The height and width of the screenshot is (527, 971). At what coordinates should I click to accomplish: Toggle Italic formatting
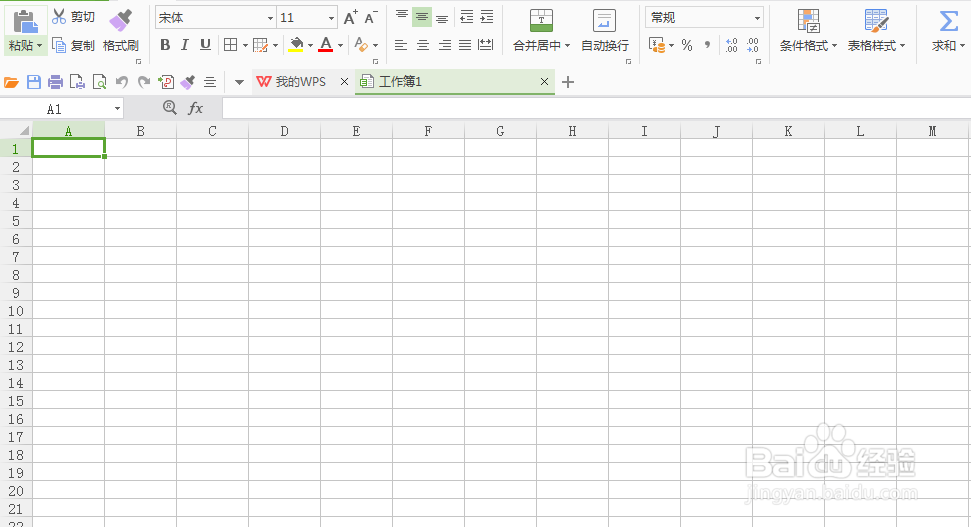185,45
